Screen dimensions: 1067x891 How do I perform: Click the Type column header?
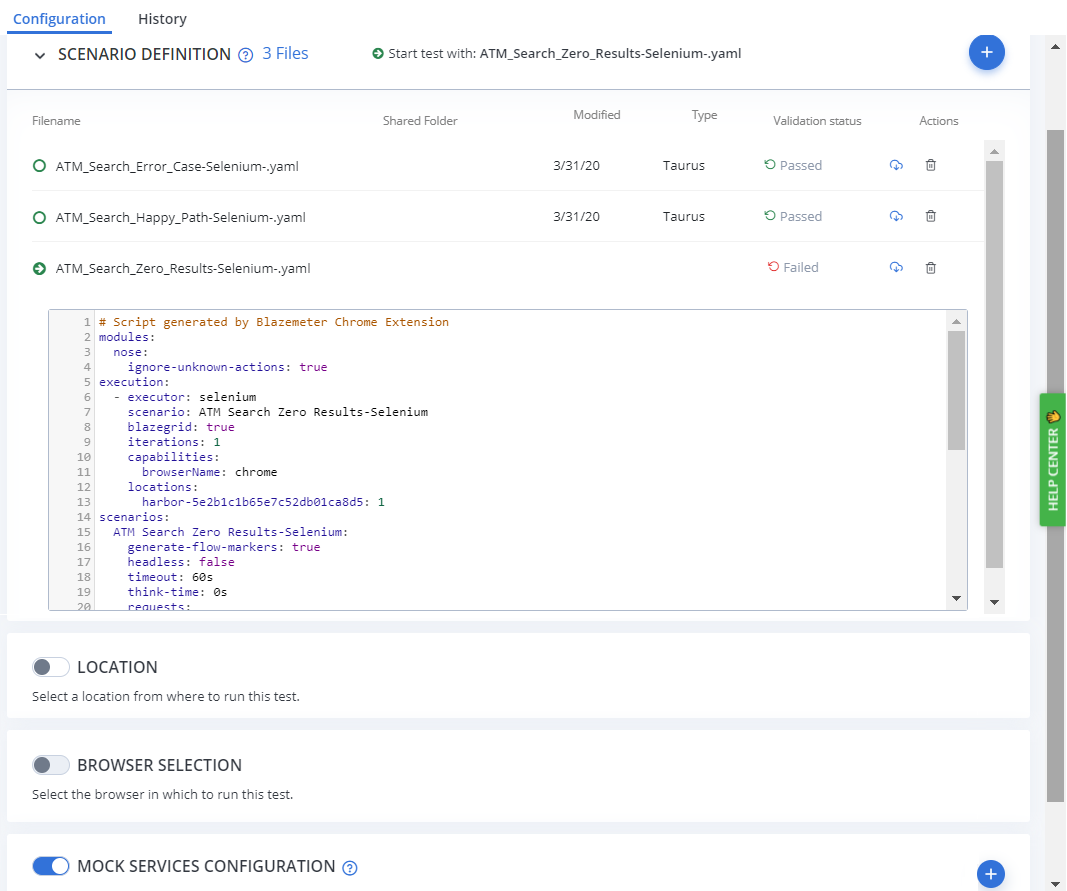704,115
